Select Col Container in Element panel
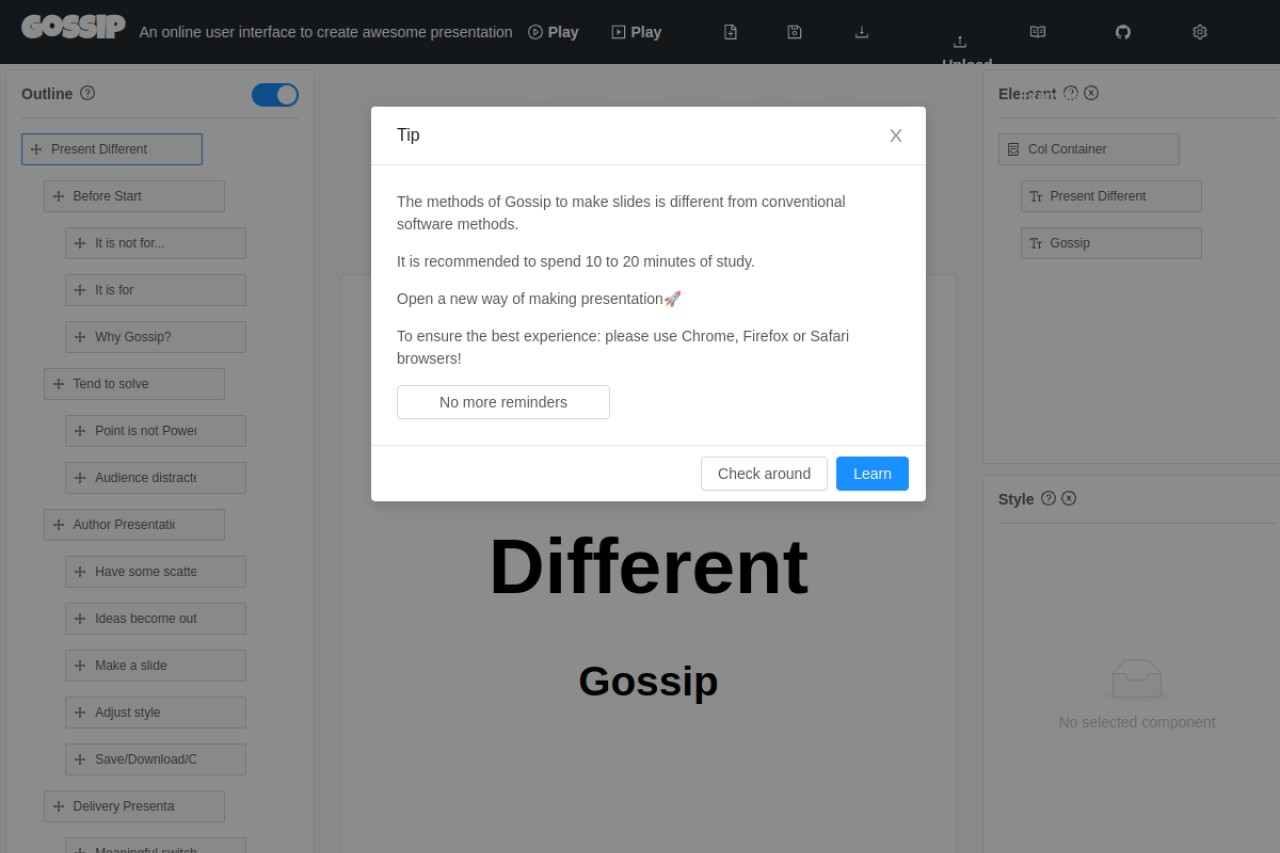The image size is (1280, 853). [1089, 149]
